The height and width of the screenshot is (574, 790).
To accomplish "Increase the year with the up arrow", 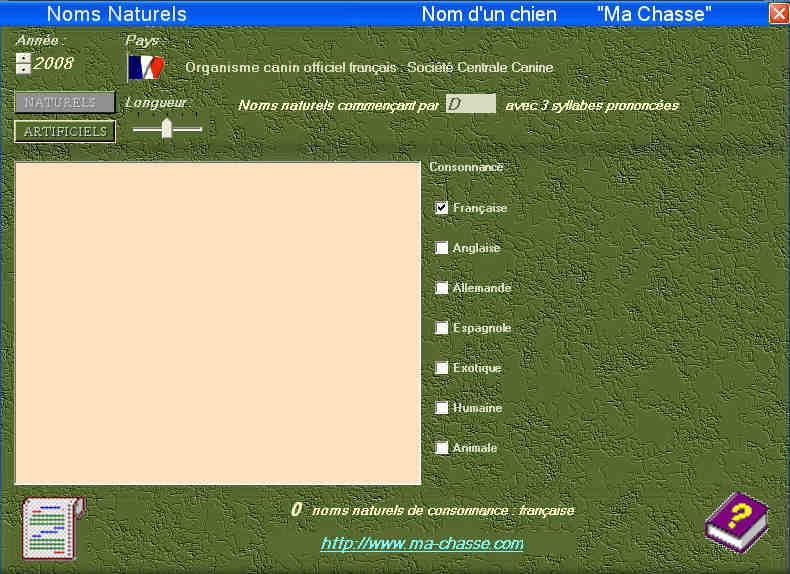I will 23,58.
